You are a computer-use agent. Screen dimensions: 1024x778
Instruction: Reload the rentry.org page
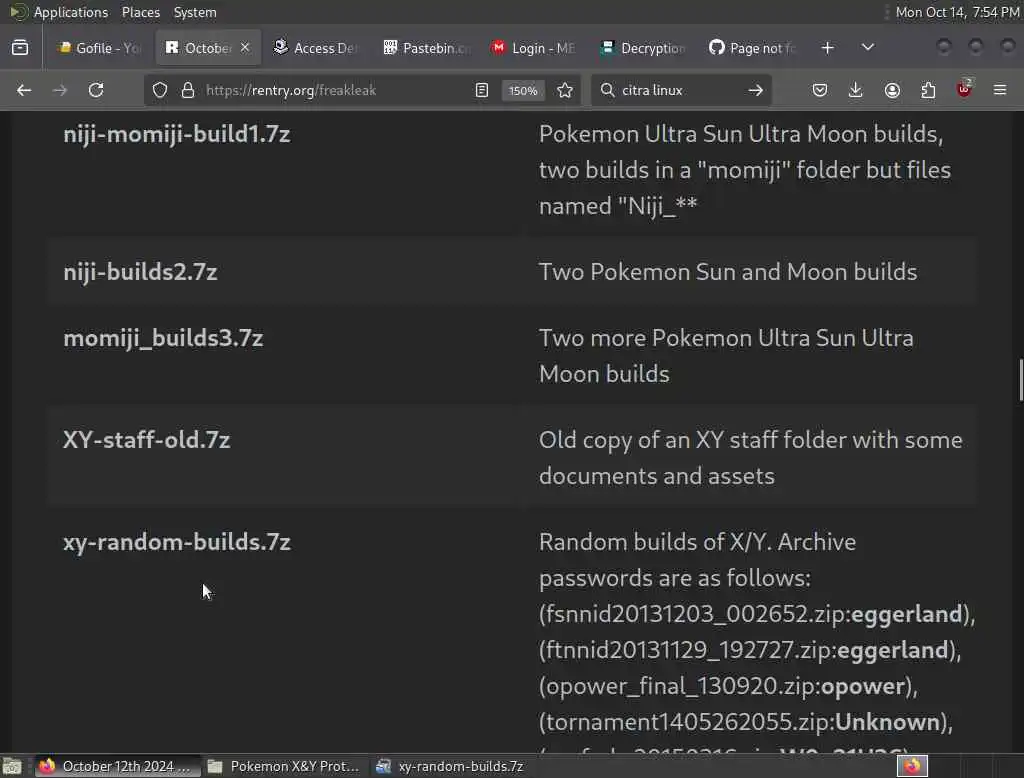(96, 90)
